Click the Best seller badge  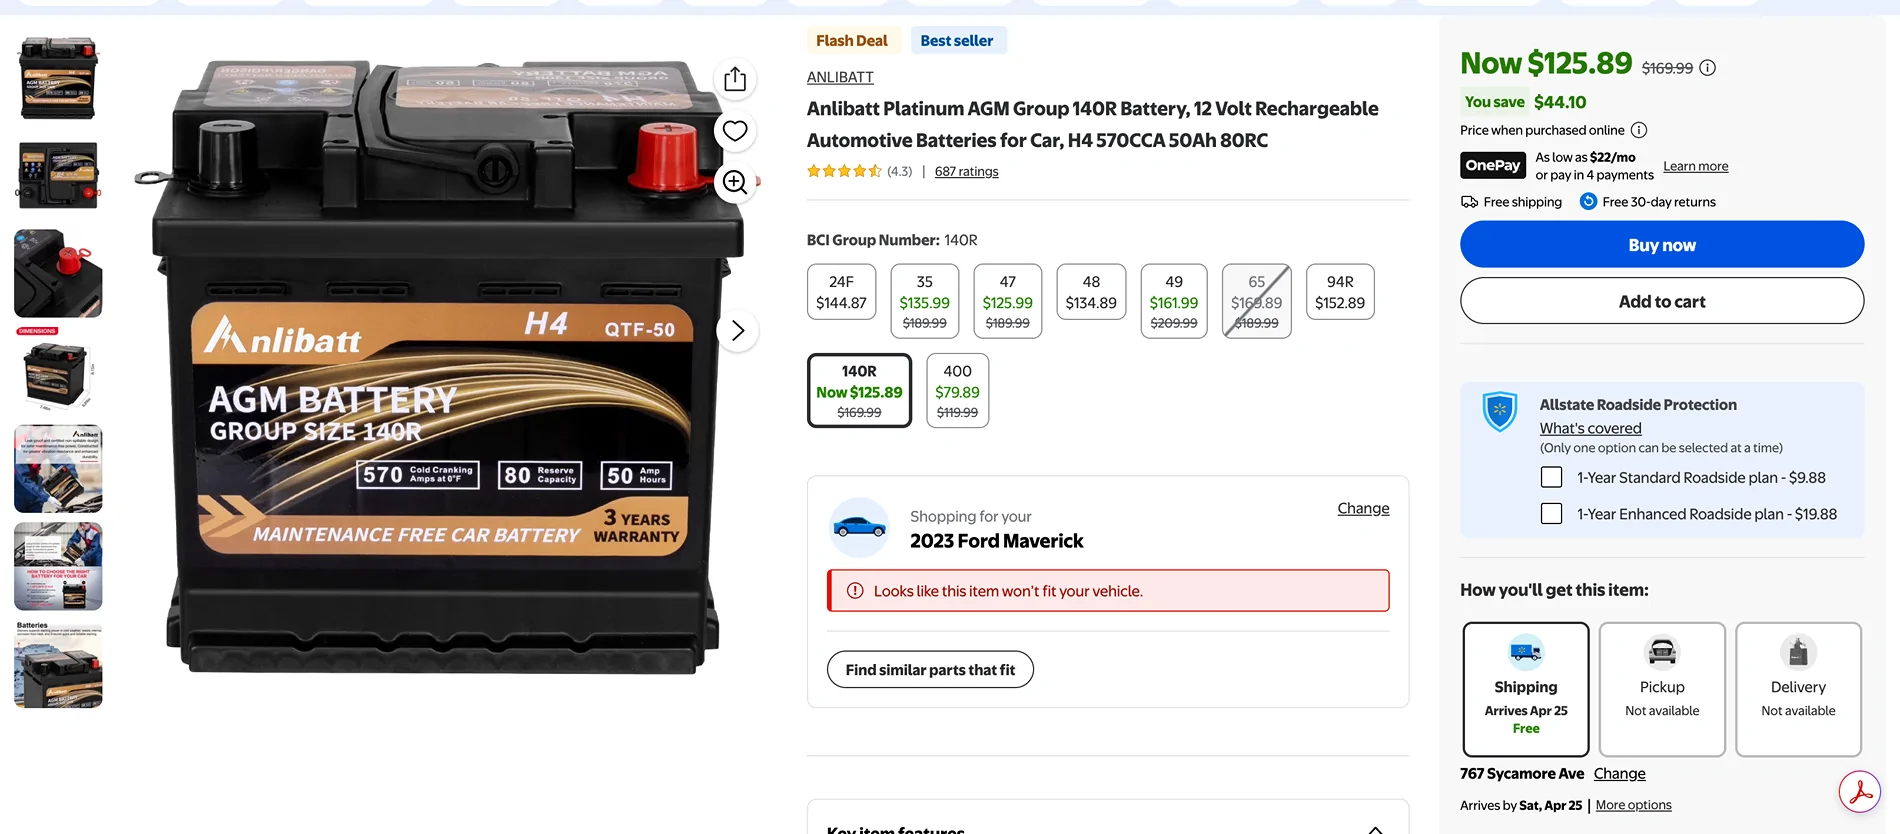(957, 41)
